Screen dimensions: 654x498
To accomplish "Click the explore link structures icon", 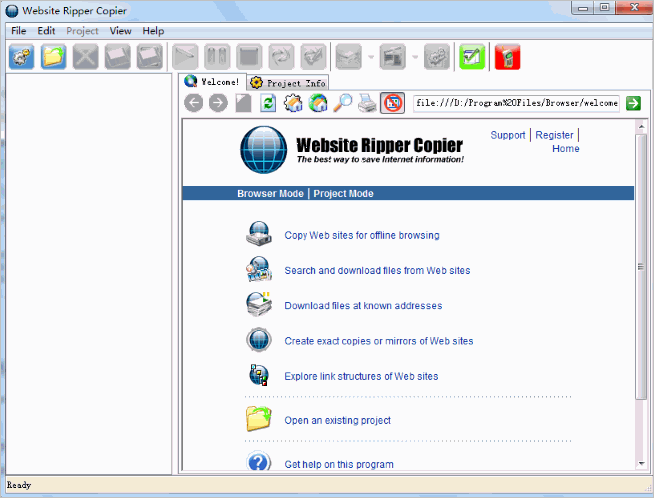I will click(259, 375).
